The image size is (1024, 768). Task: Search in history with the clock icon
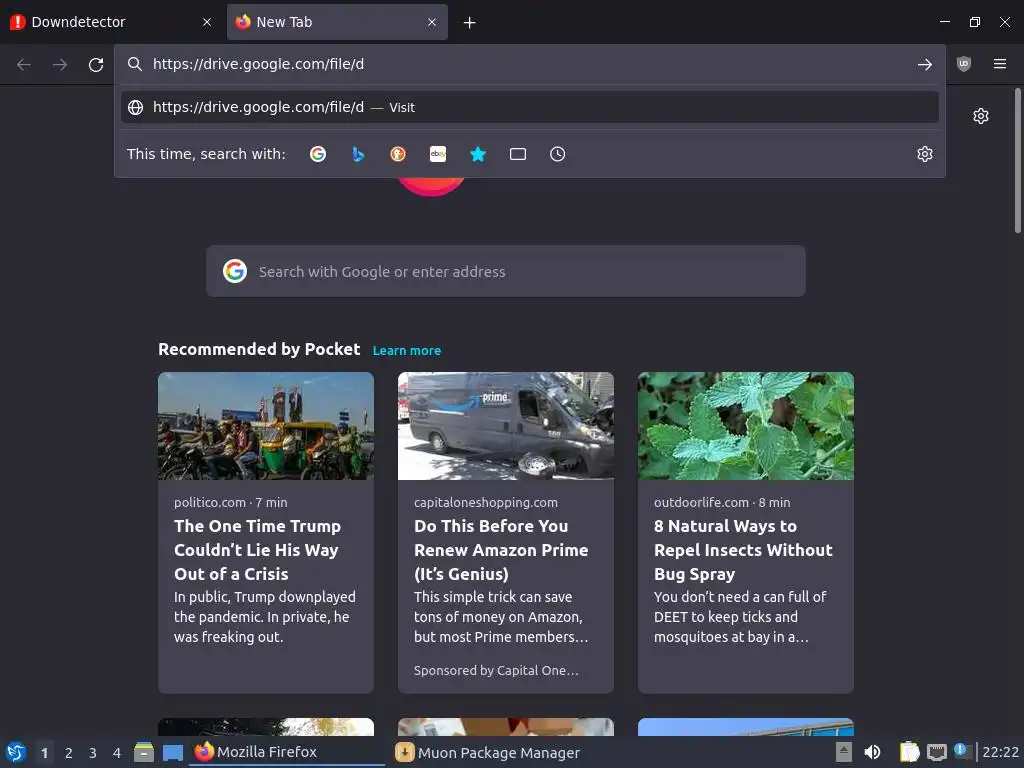click(x=557, y=154)
